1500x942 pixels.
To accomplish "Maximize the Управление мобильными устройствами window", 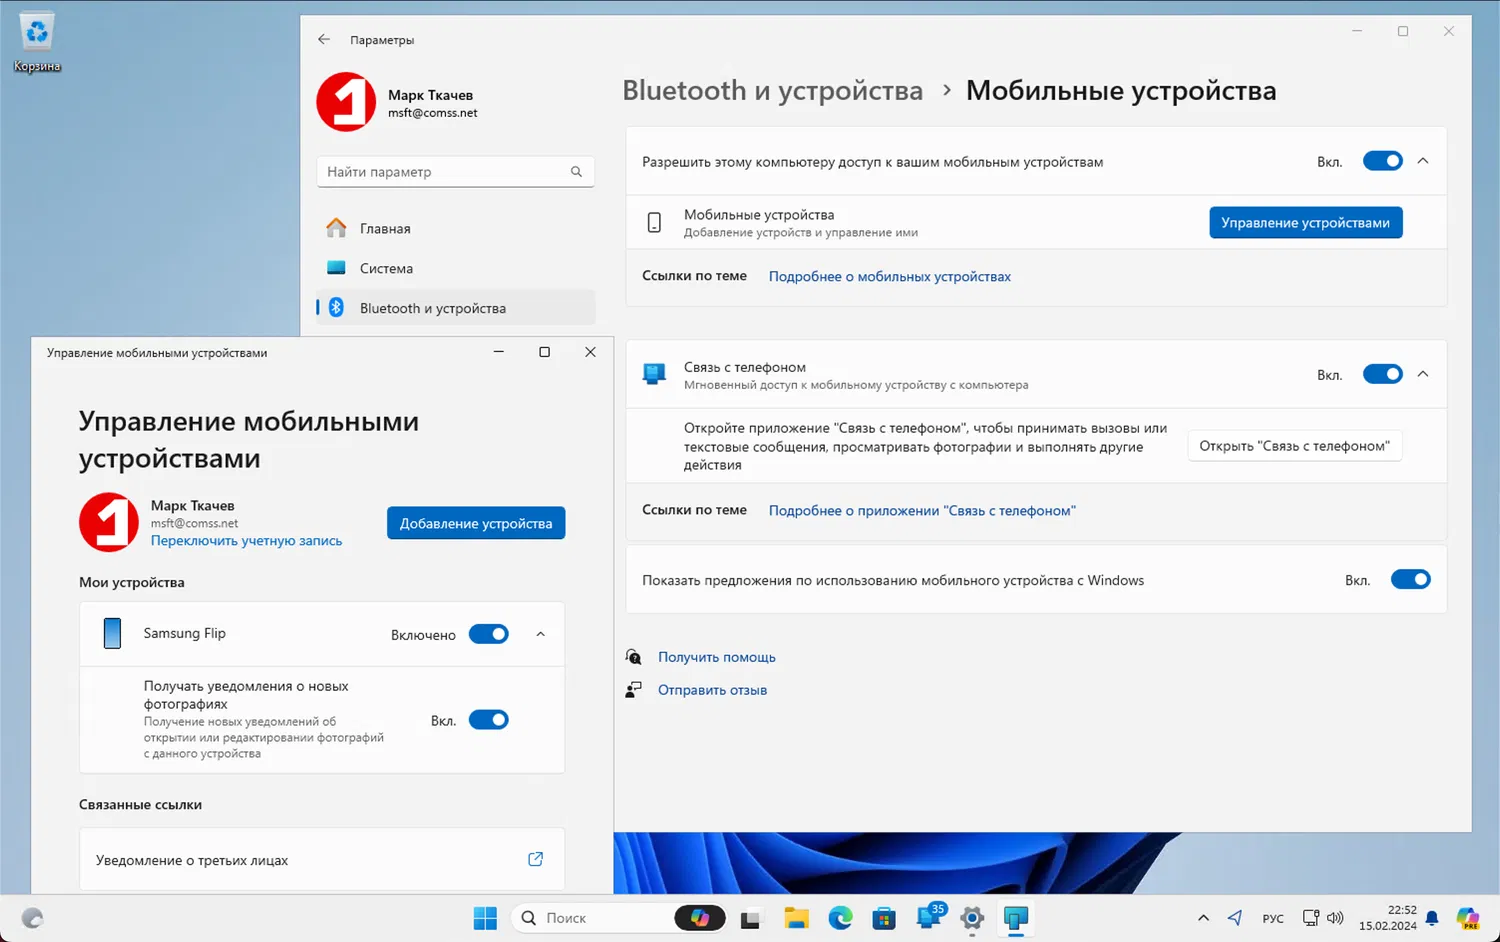I will (545, 352).
